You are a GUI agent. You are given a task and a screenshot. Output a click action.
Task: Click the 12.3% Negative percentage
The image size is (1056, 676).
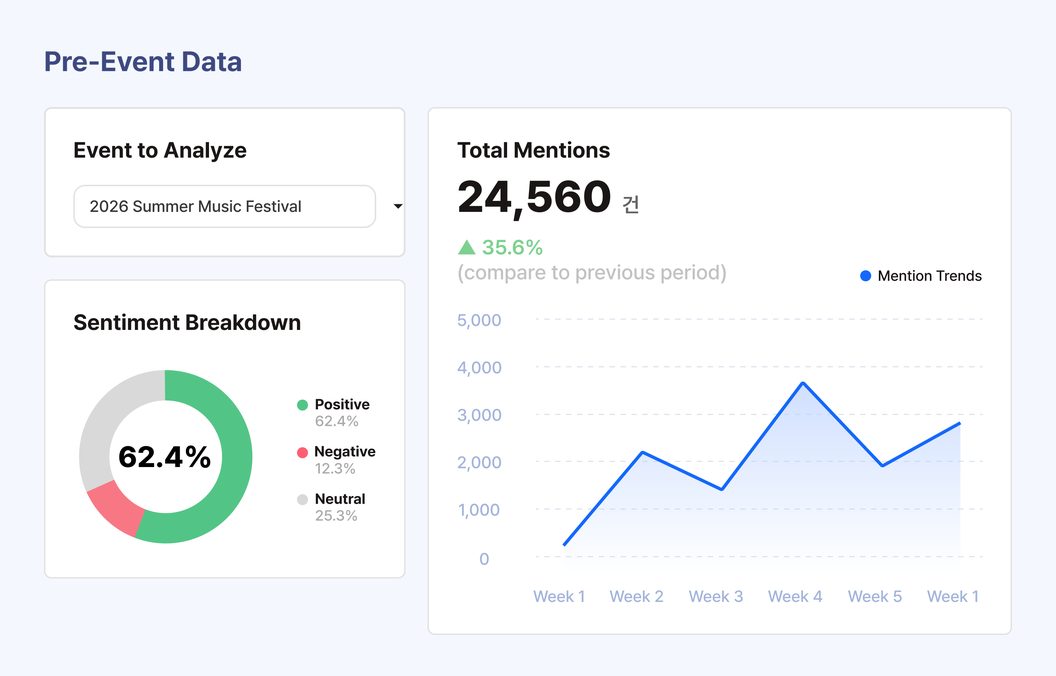pos(335,469)
